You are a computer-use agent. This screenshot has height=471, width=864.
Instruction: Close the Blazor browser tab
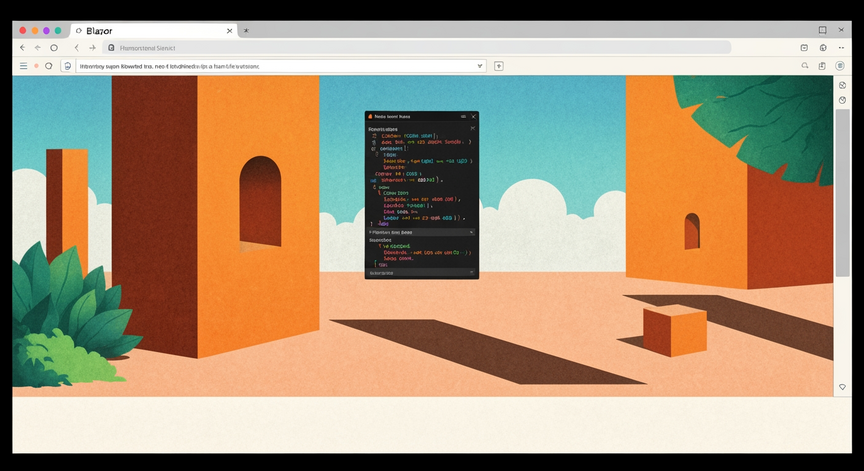tap(229, 31)
